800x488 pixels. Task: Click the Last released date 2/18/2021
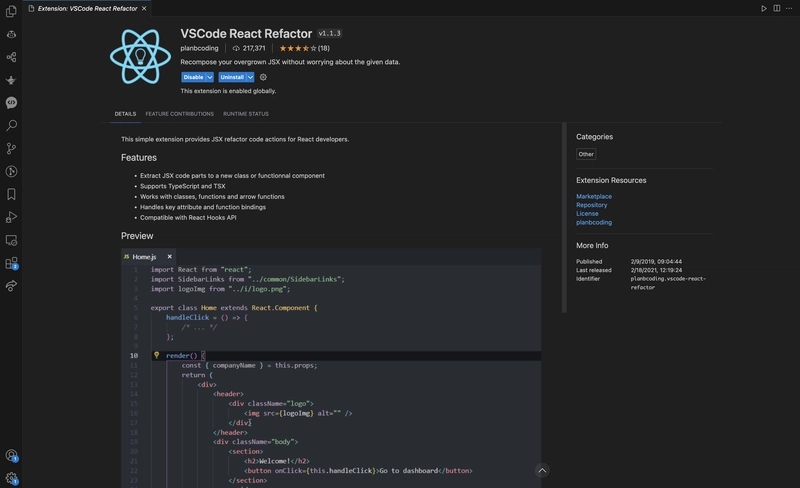pos(656,270)
